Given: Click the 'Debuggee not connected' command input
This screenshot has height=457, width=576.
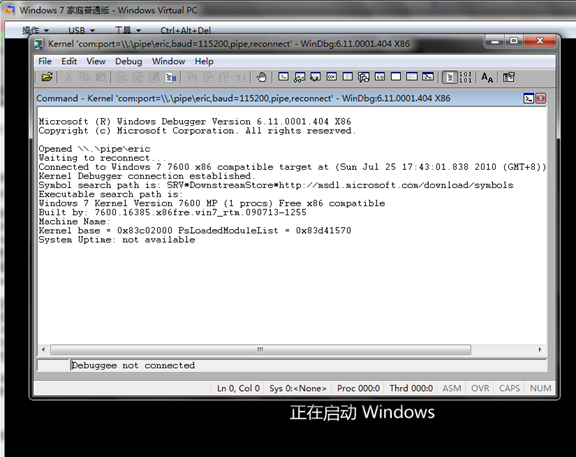Looking at the screenshot, I should click(x=308, y=366).
